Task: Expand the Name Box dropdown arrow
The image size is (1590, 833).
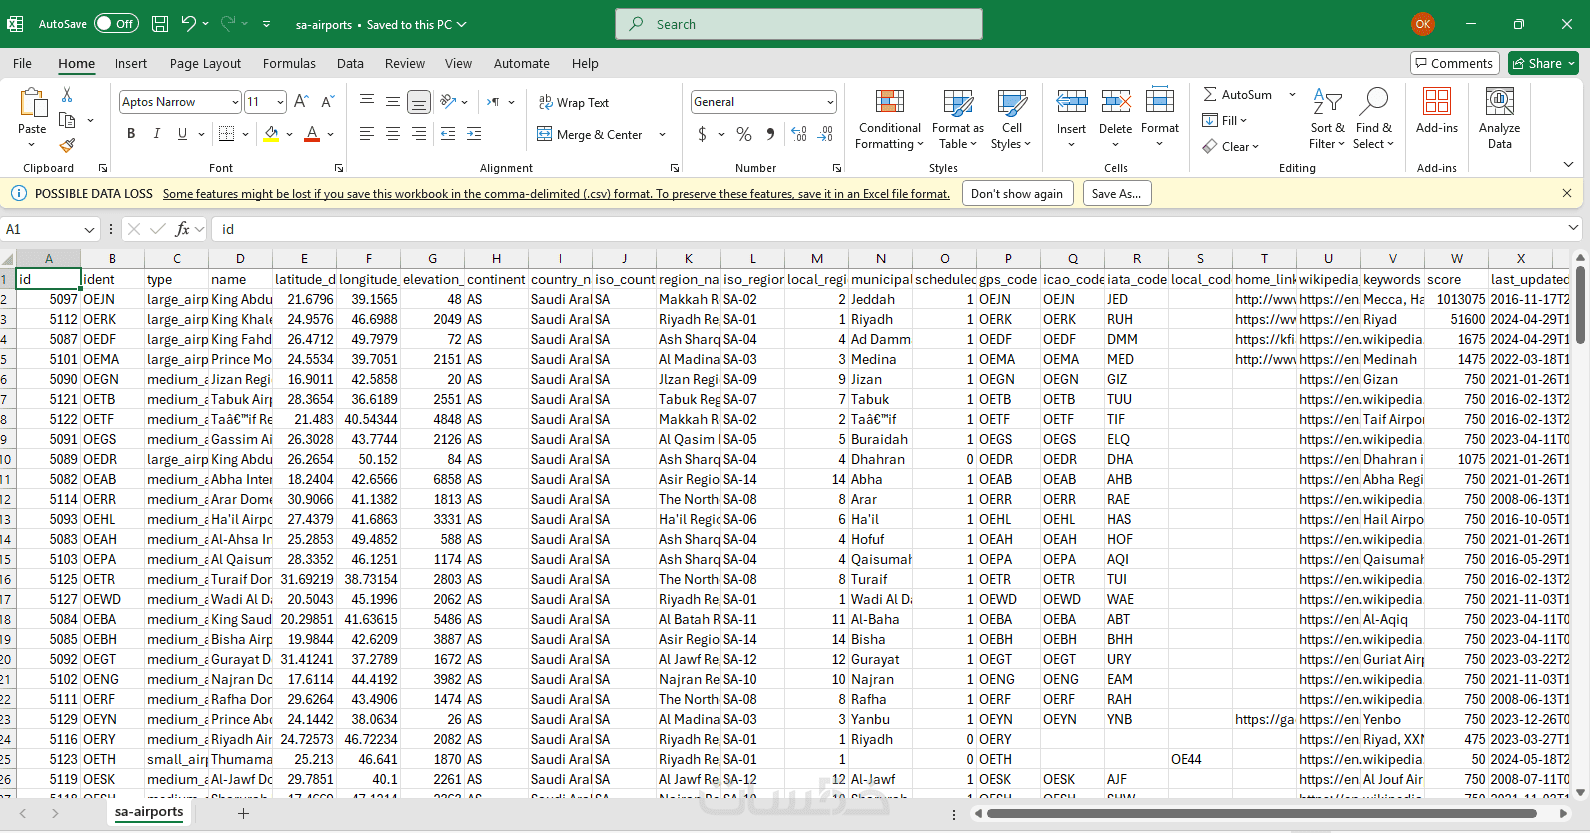Action: (89, 230)
